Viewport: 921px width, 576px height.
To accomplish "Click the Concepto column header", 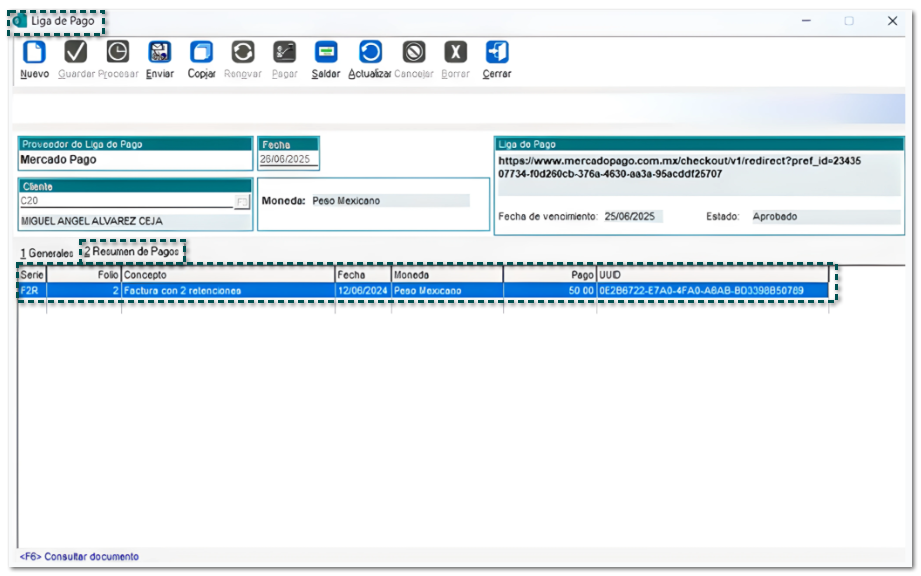I will (227, 274).
